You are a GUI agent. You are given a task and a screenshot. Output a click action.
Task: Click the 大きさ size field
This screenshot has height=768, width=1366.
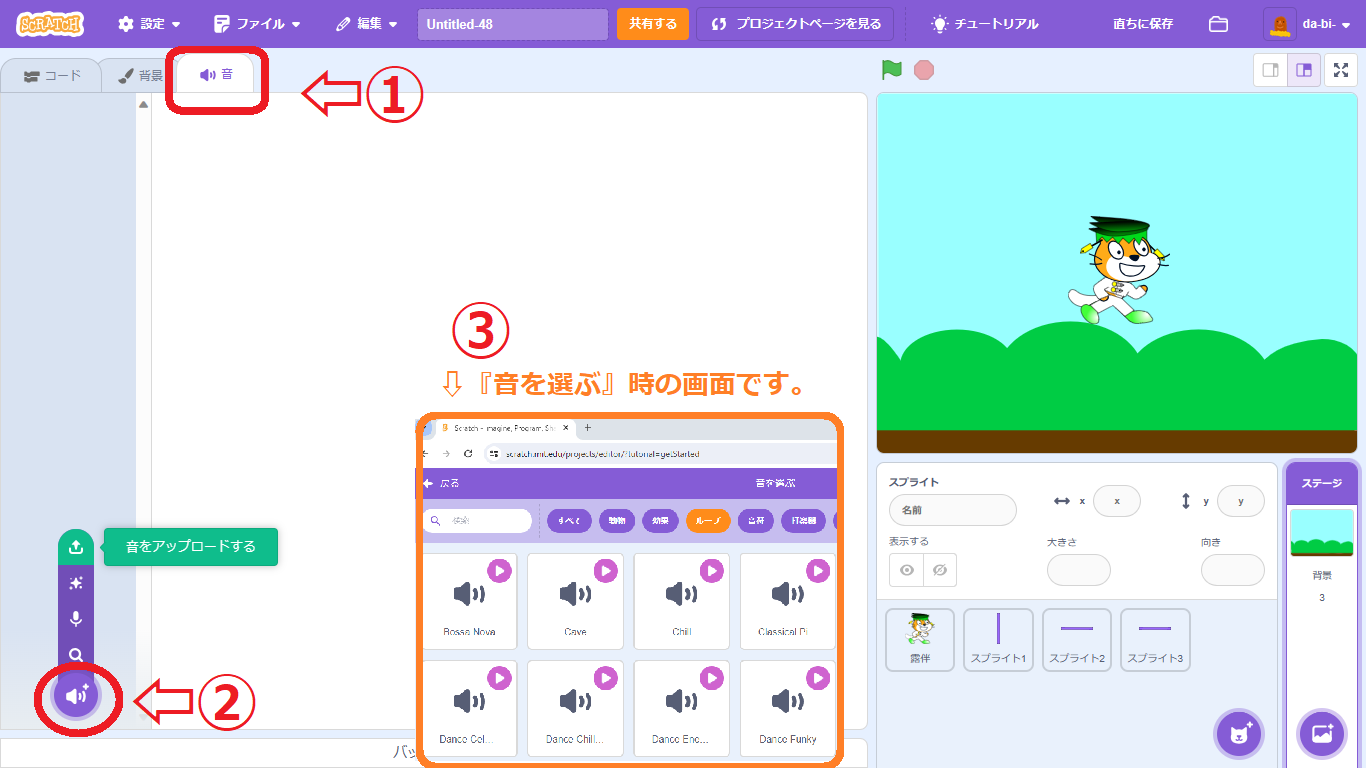pyautogui.click(x=1079, y=570)
